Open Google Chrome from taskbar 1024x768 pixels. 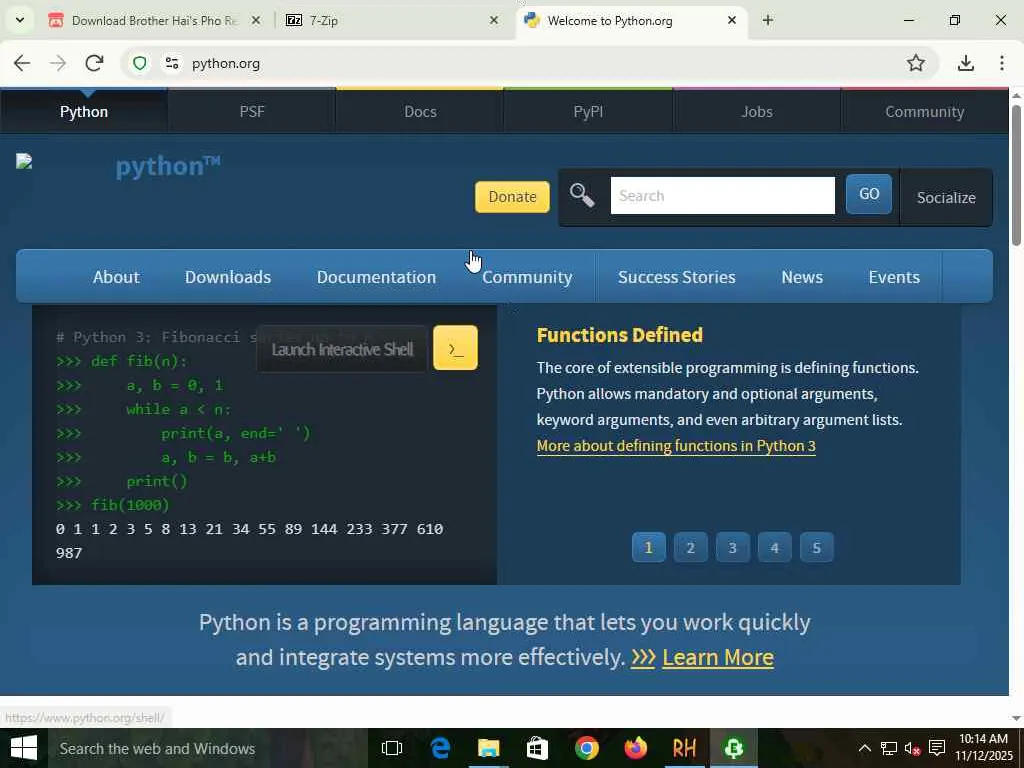pyautogui.click(x=586, y=748)
